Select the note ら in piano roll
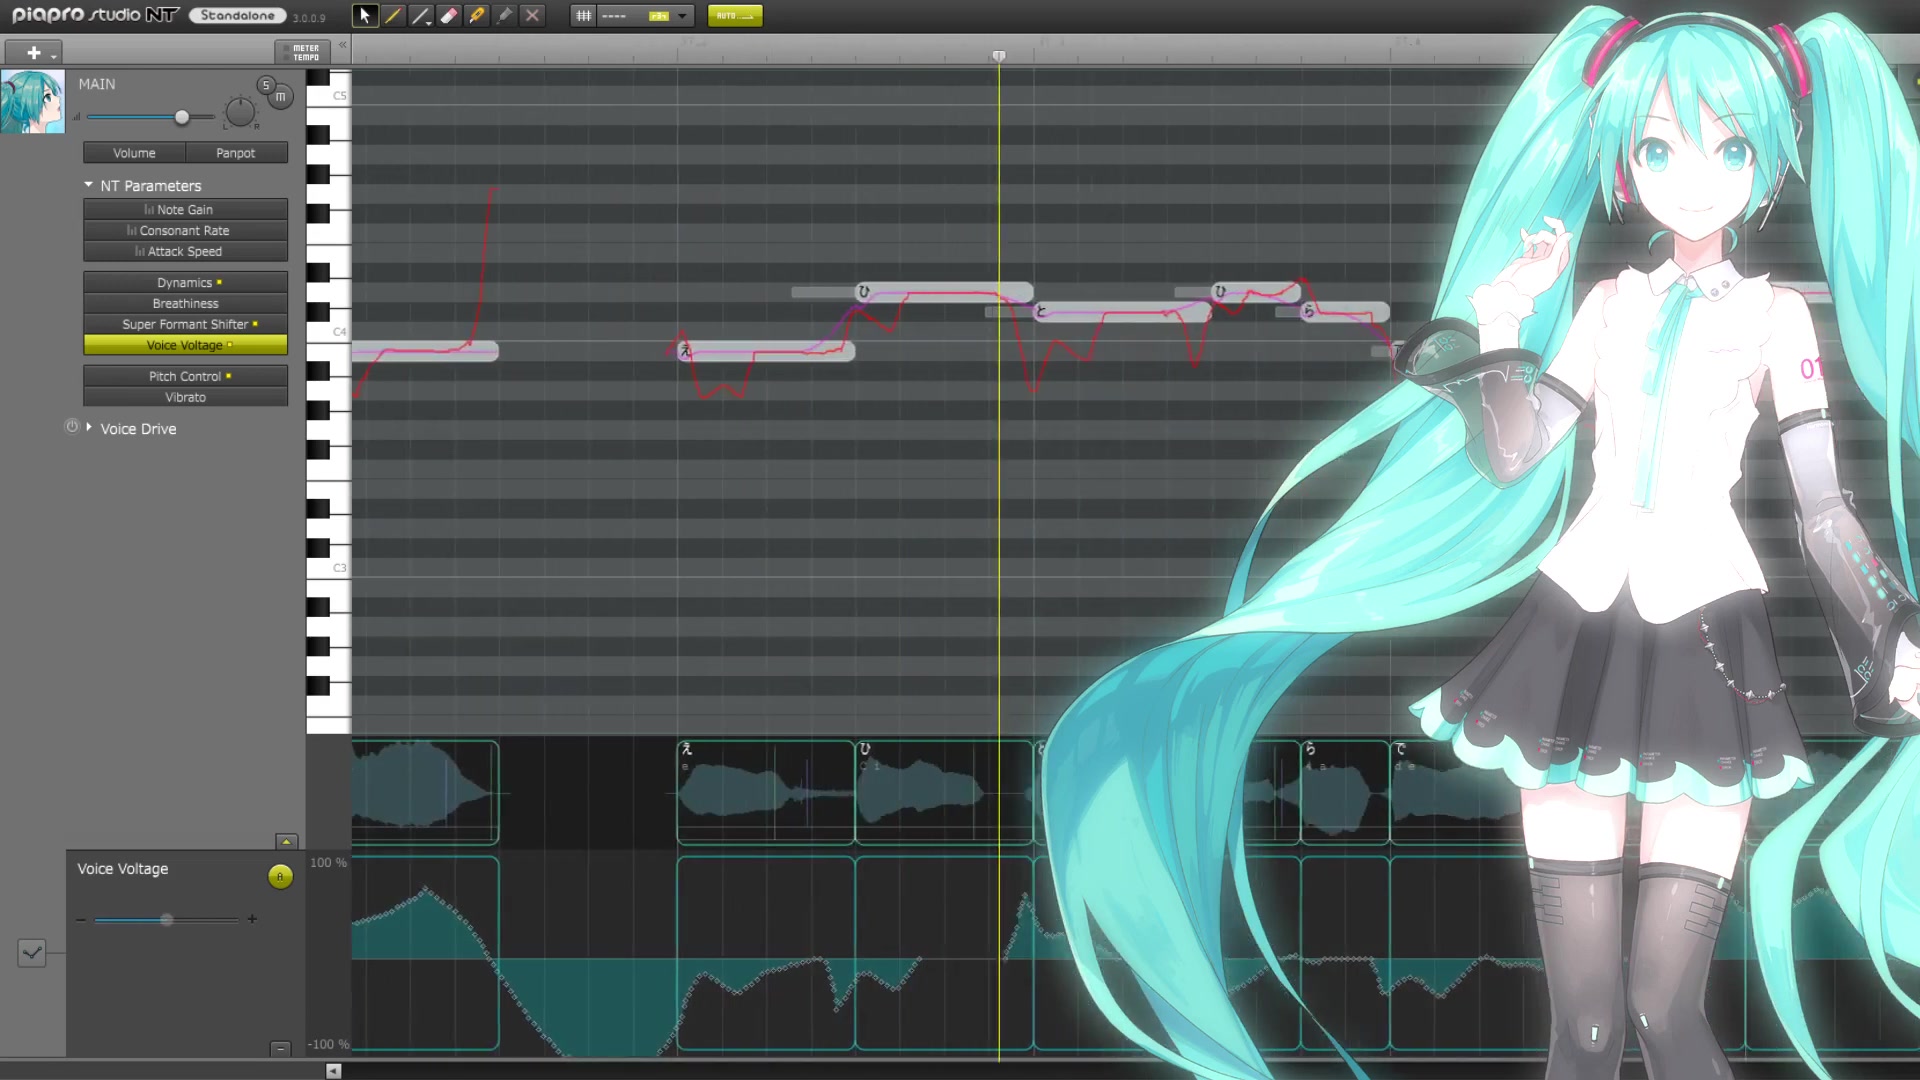 [1345, 311]
